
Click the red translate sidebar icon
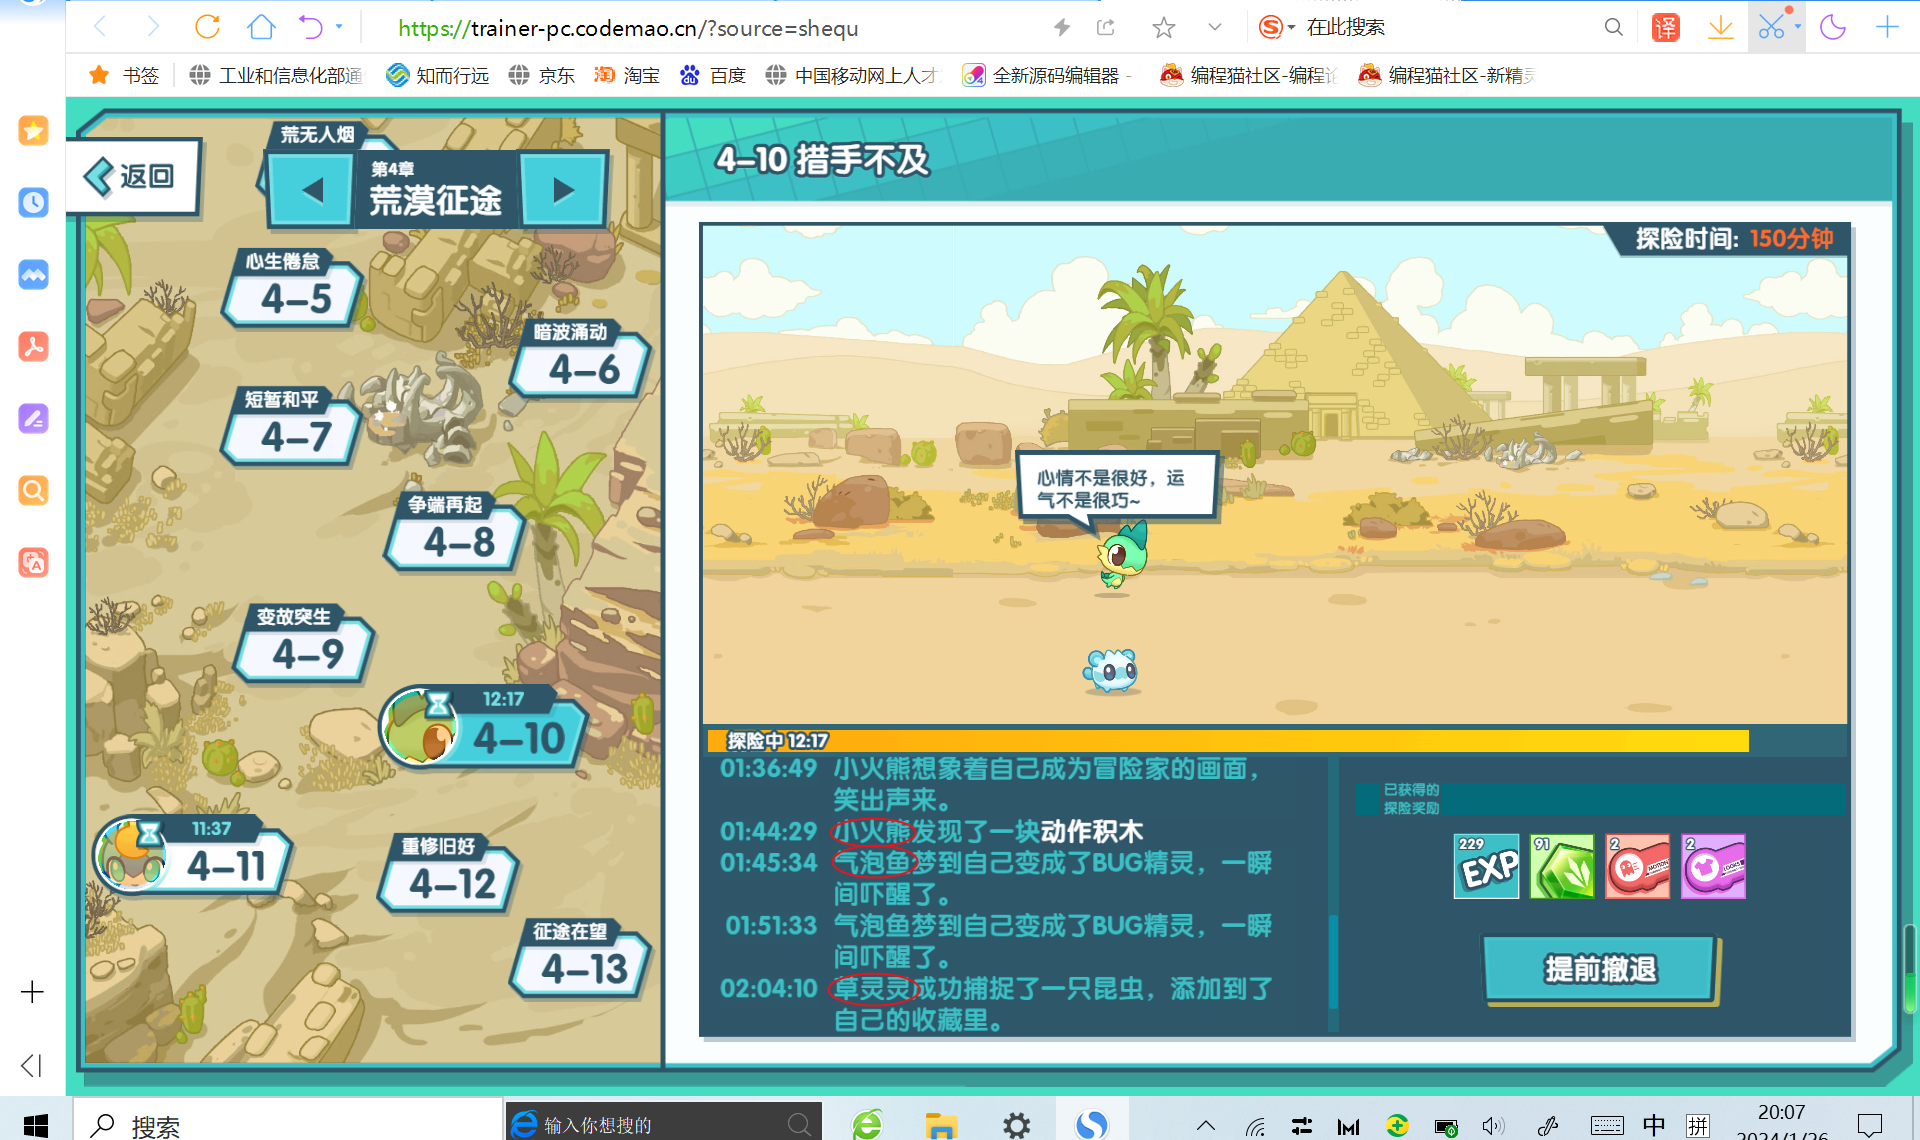point(33,562)
